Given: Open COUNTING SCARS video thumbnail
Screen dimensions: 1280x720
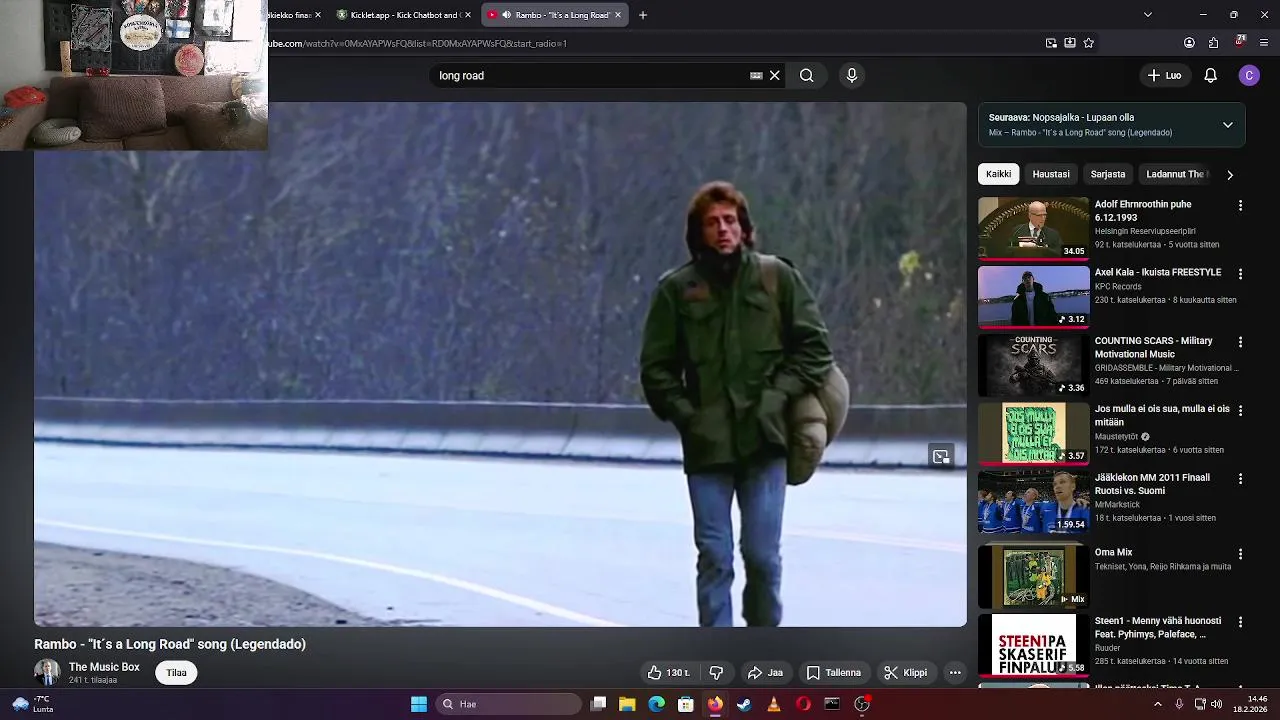Looking at the screenshot, I should (1033, 365).
